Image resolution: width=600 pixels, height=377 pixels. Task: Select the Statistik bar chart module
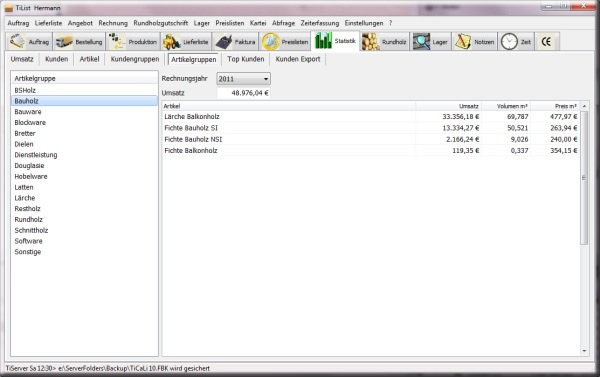click(335, 41)
